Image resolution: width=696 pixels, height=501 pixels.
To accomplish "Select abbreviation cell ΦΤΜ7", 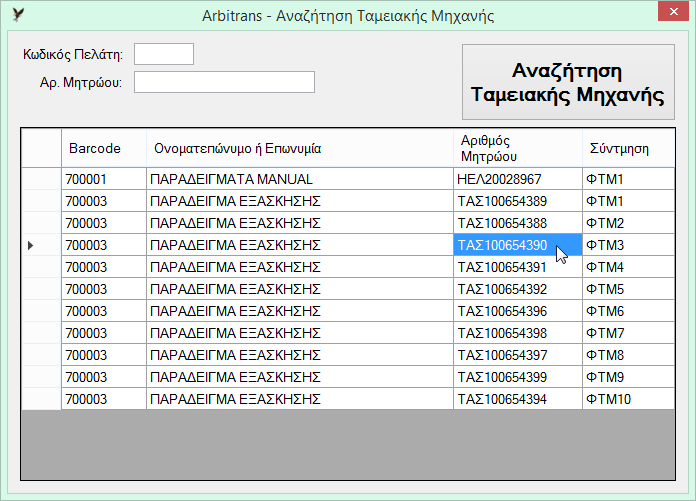I will (x=628, y=333).
